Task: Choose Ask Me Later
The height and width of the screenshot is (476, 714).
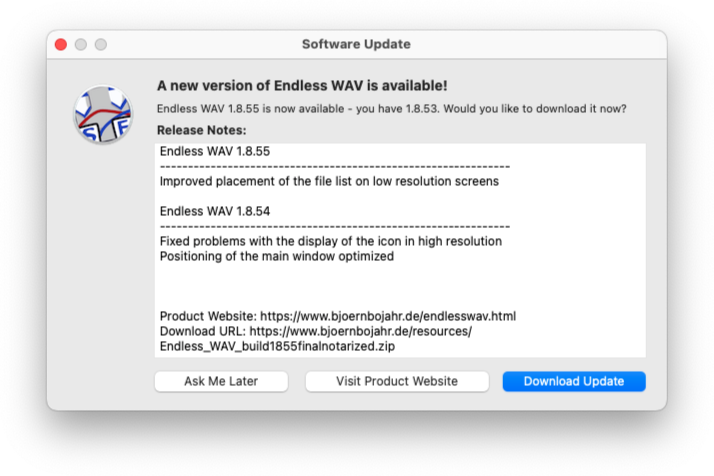Action: [221, 381]
